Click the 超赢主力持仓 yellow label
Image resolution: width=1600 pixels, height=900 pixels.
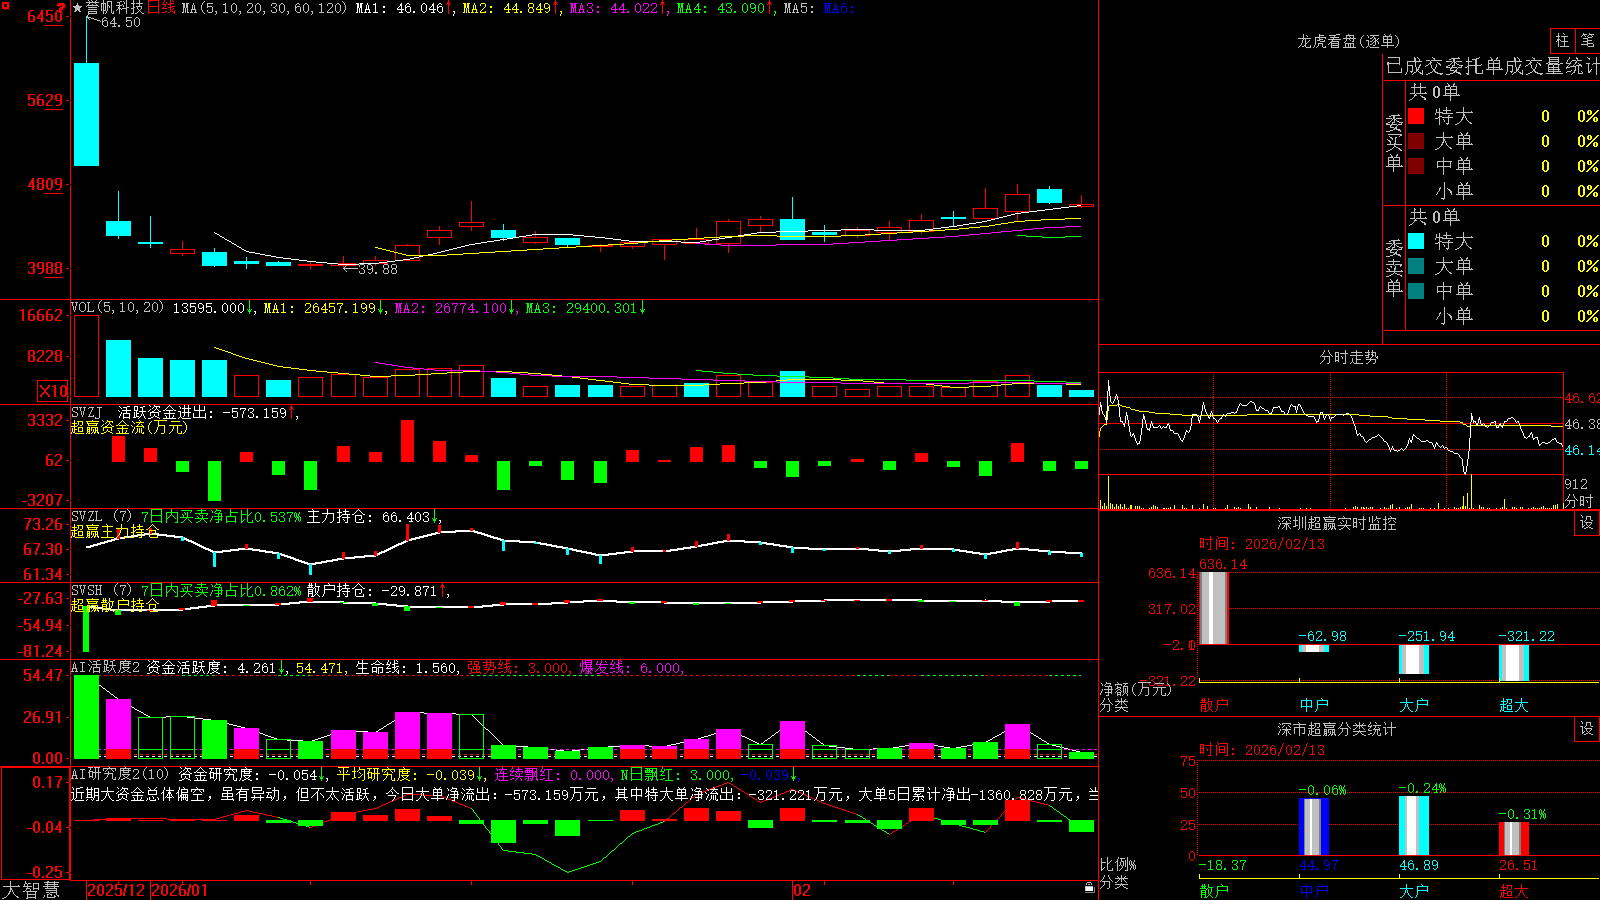click(x=114, y=531)
